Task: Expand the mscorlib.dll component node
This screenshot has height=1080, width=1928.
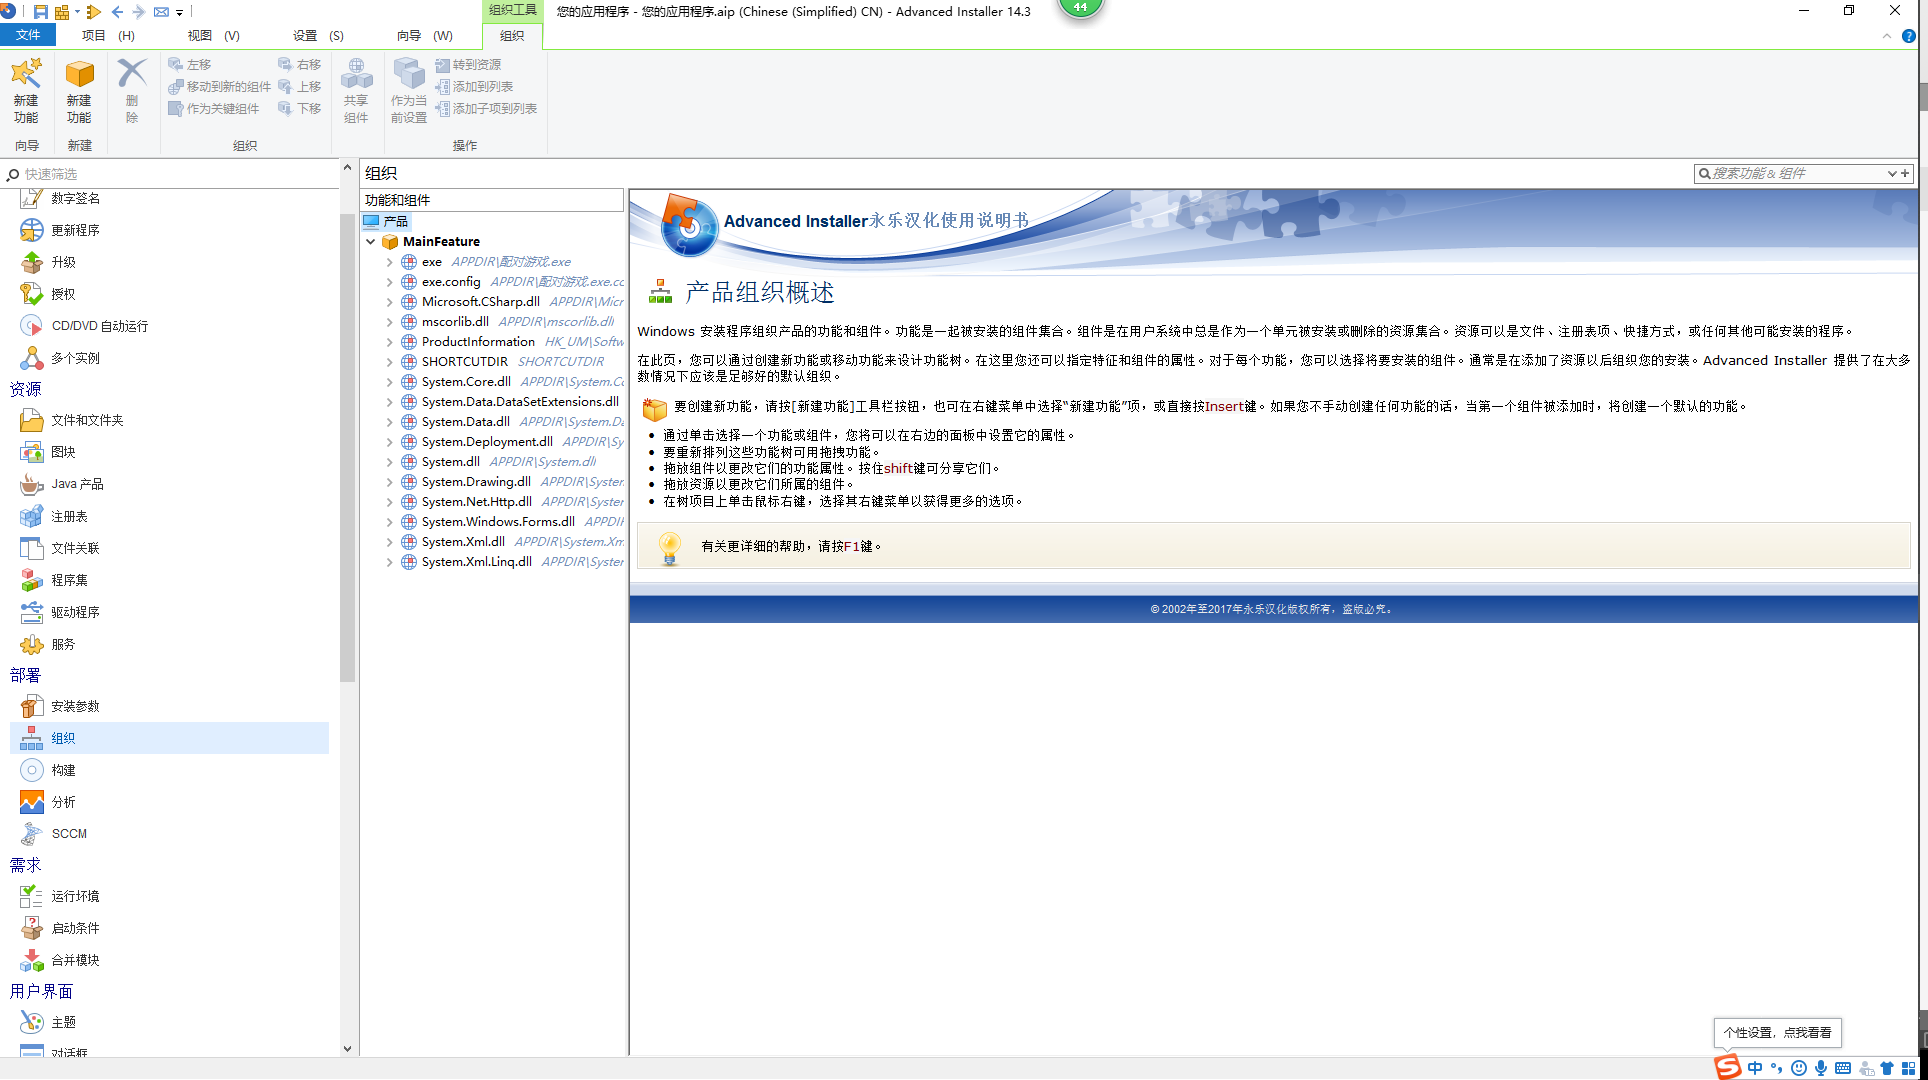Action: click(390, 322)
